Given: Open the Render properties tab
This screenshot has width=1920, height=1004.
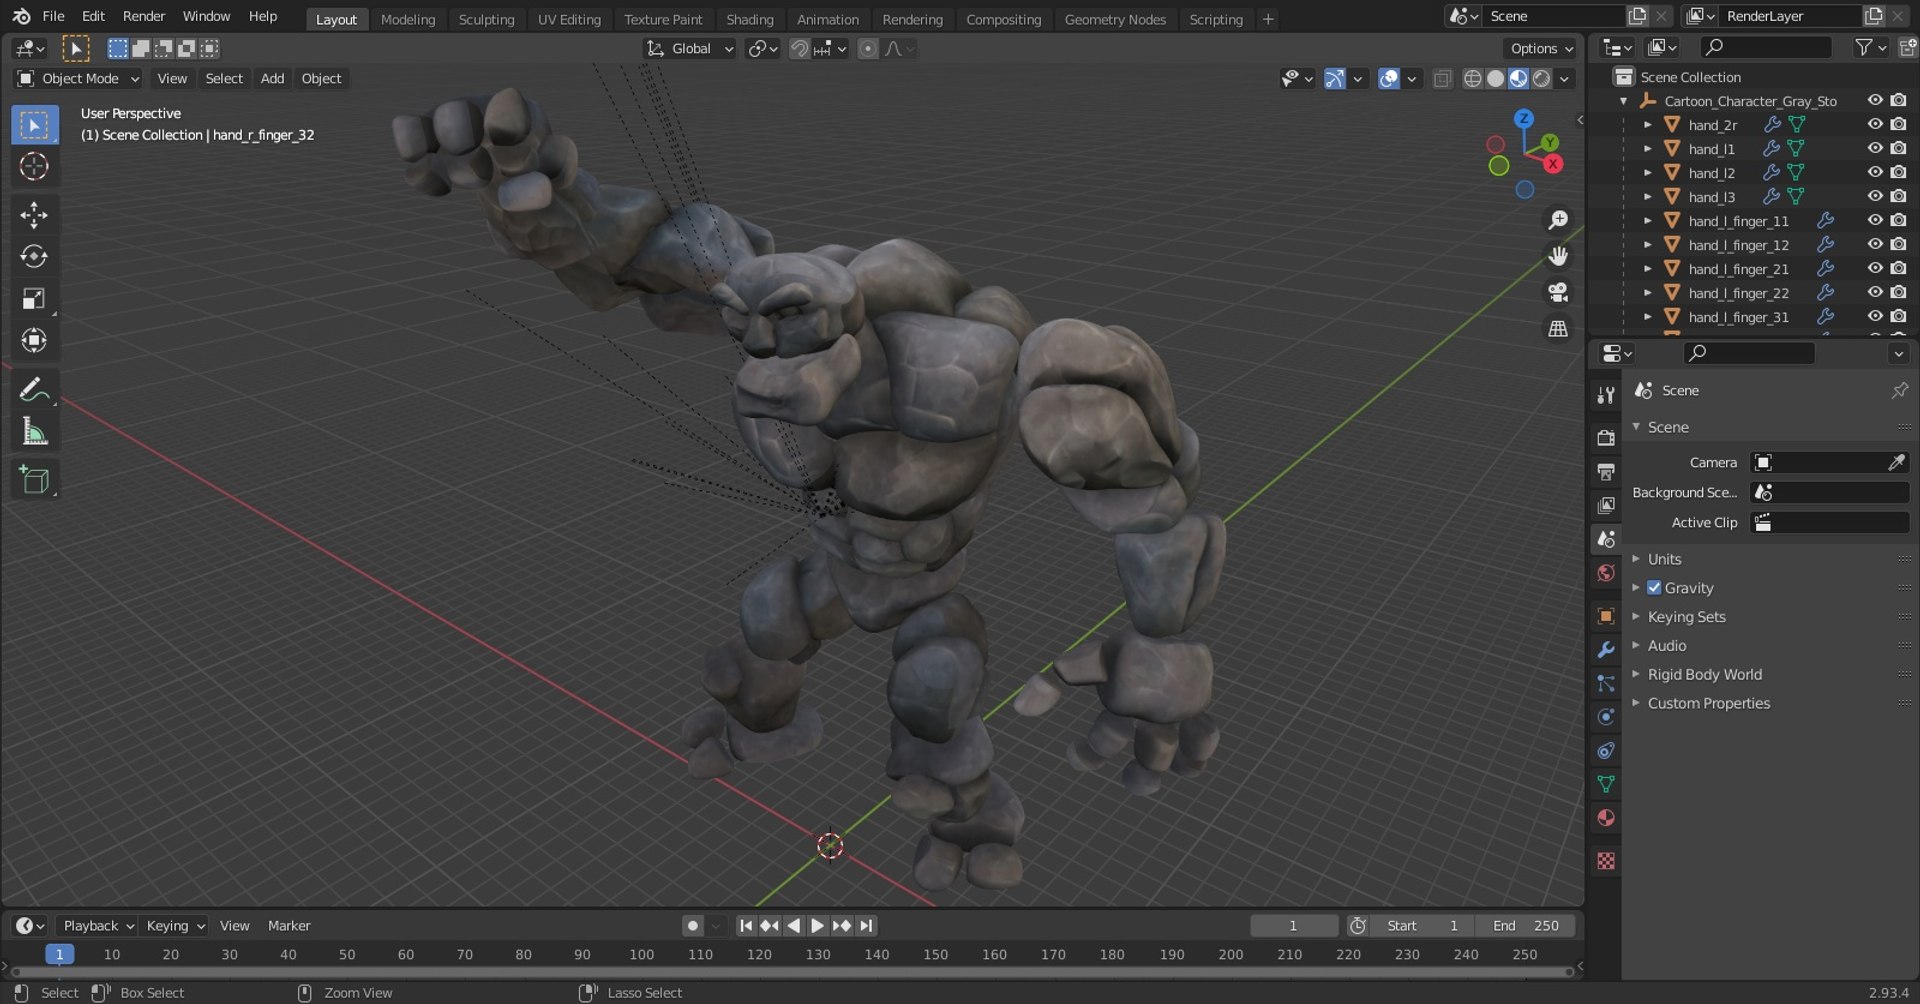Looking at the screenshot, I should [1606, 438].
